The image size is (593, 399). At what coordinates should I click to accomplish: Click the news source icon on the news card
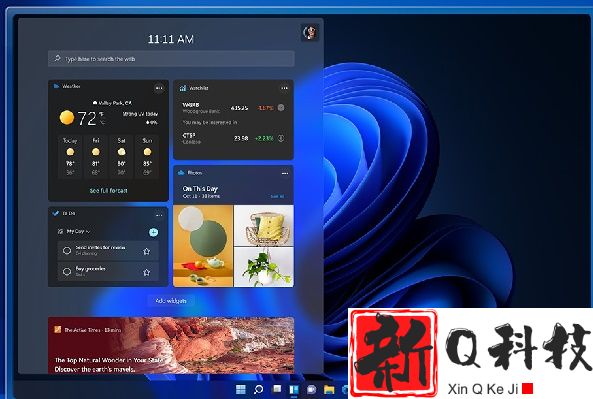tap(57, 329)
